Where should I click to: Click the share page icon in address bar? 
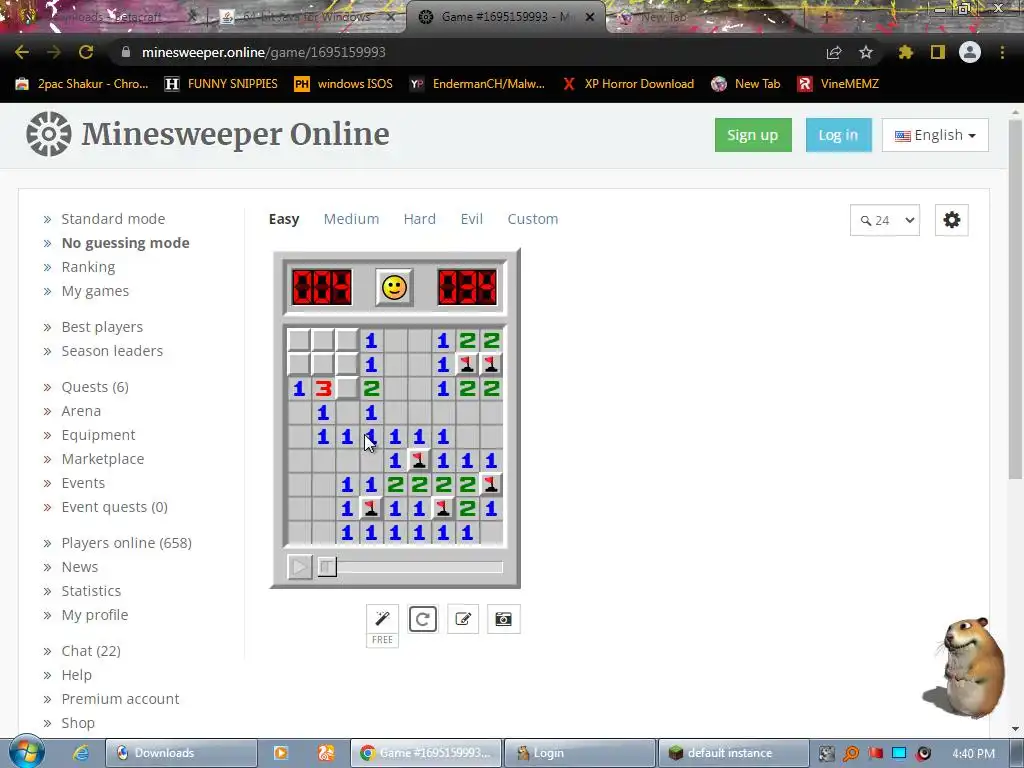(x=834, y=52)
